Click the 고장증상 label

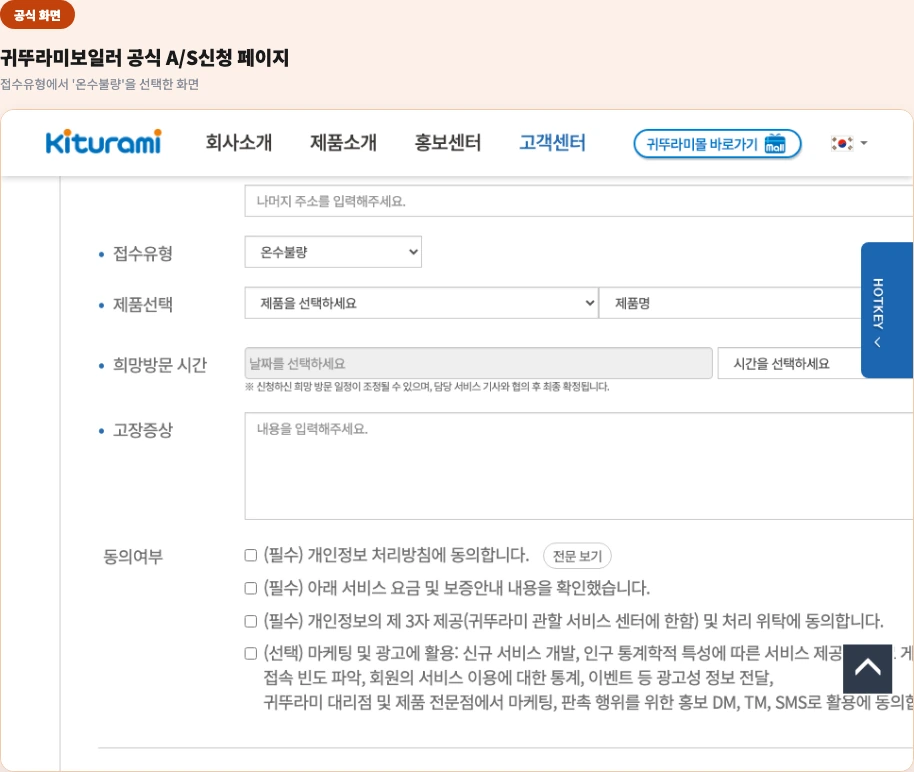(x=143, y=430)
